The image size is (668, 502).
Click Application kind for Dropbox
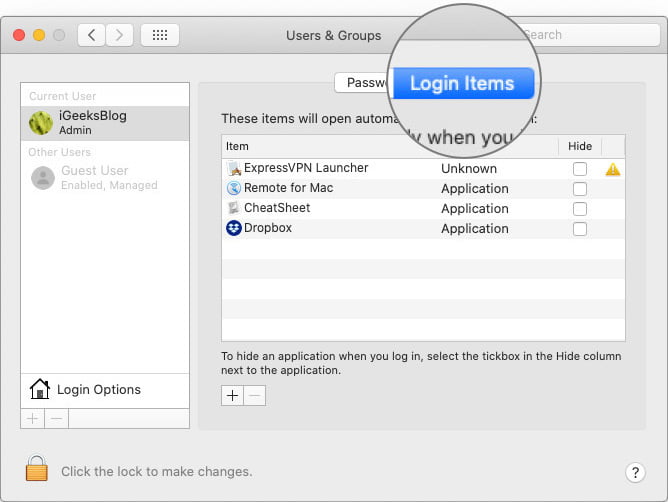click(x=475, y=229)
